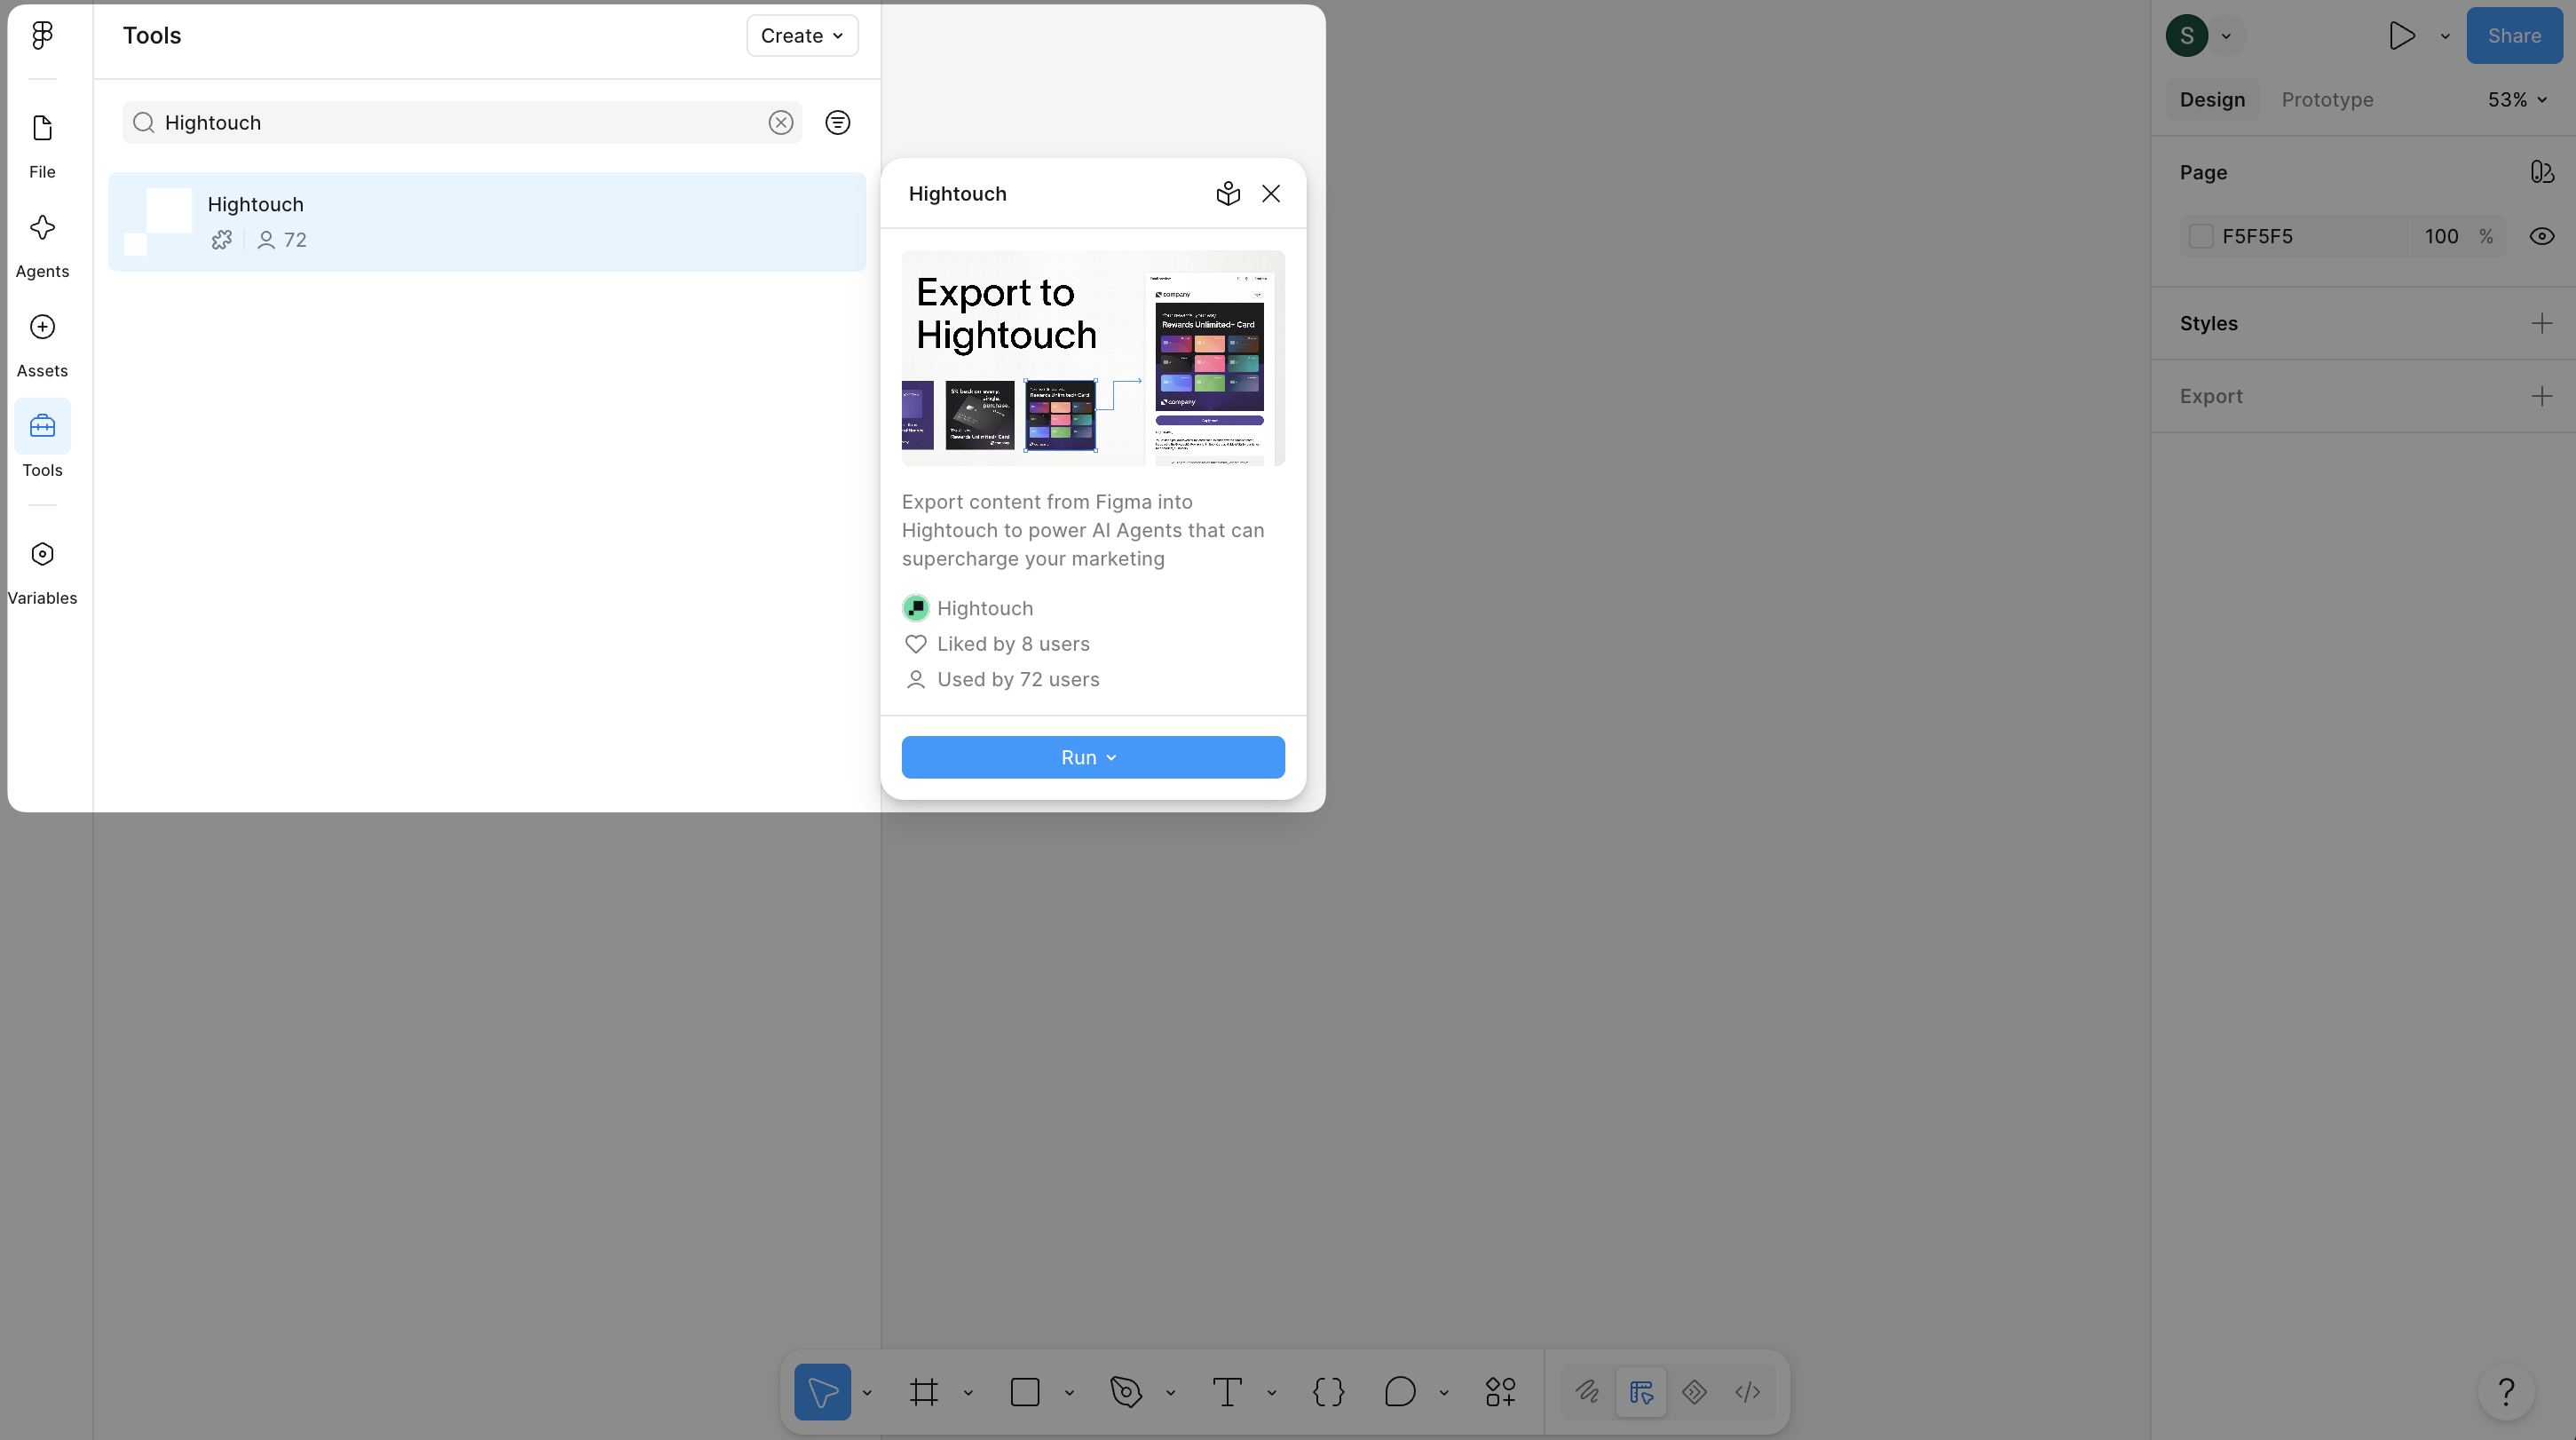The width and height of the screenshot is (2576, 1440).
Task: Open the Actions components tool
Action: tap(1500, 1391)
